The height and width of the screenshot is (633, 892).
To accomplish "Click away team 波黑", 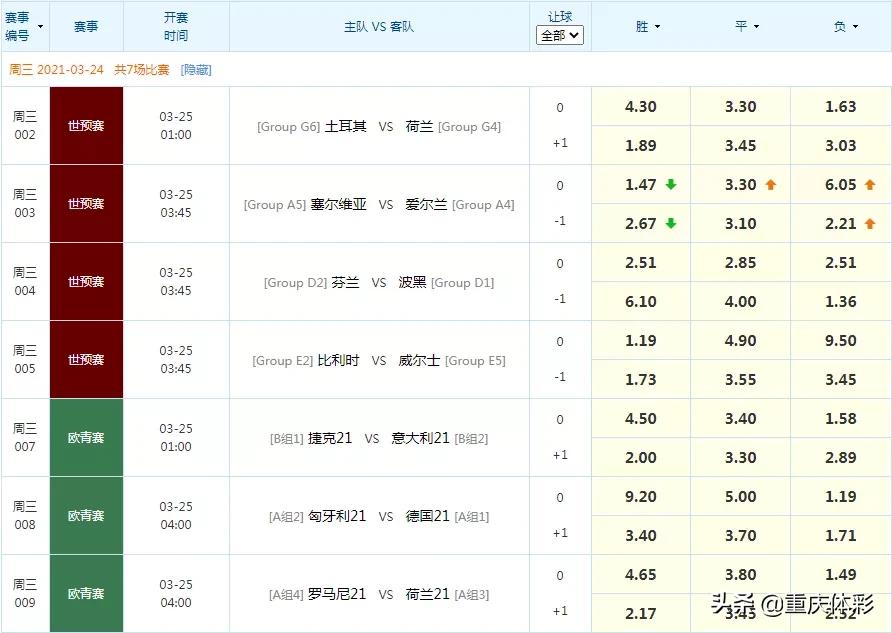I will (412, 282).
